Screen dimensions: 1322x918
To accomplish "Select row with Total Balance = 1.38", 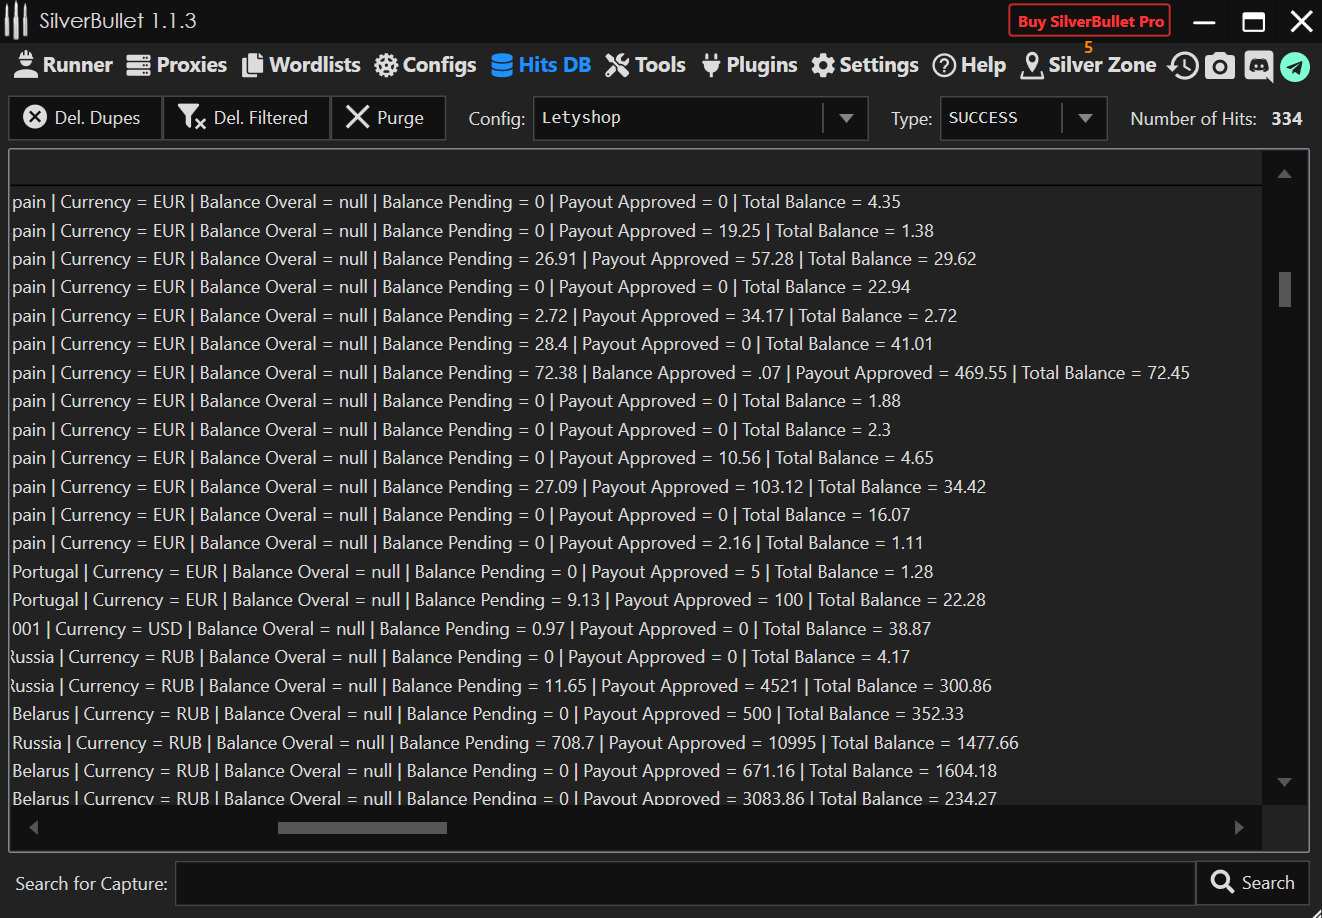I will coord(636,231).
